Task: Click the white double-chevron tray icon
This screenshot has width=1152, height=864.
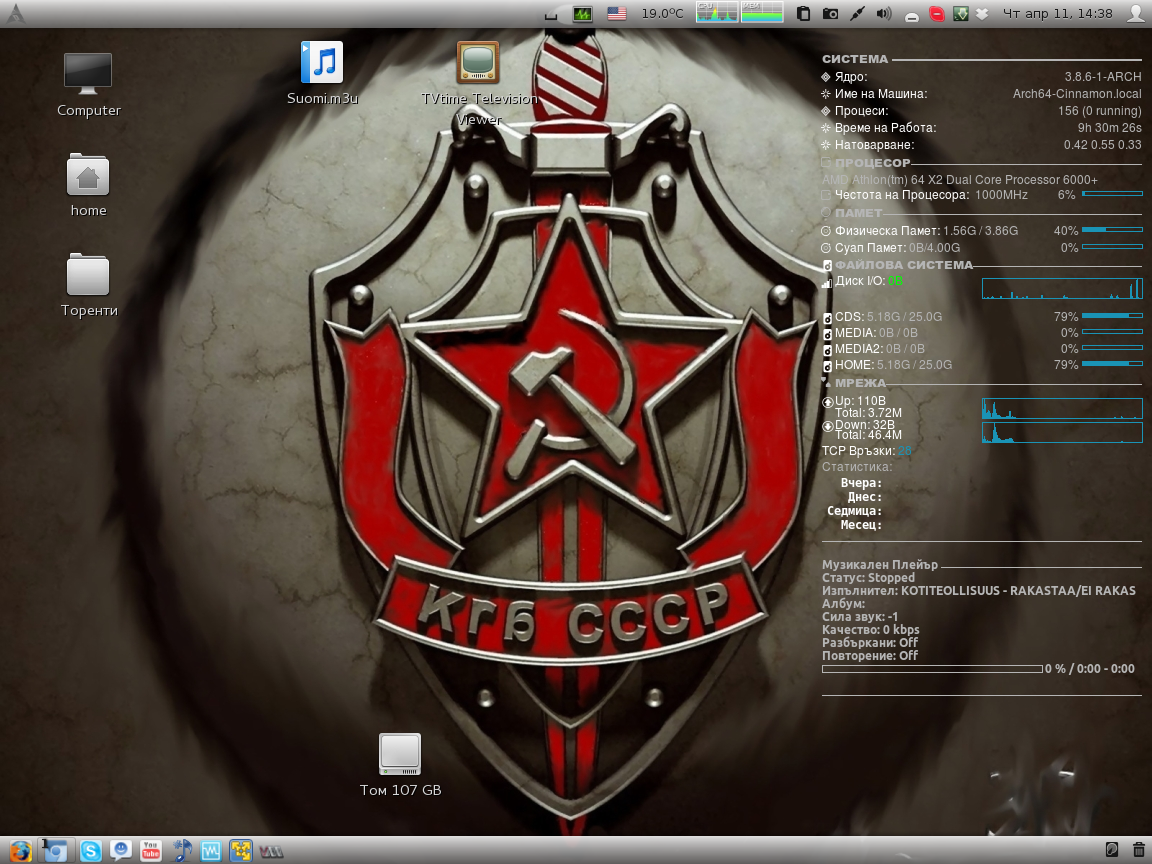Action: (x=983, y=14)
